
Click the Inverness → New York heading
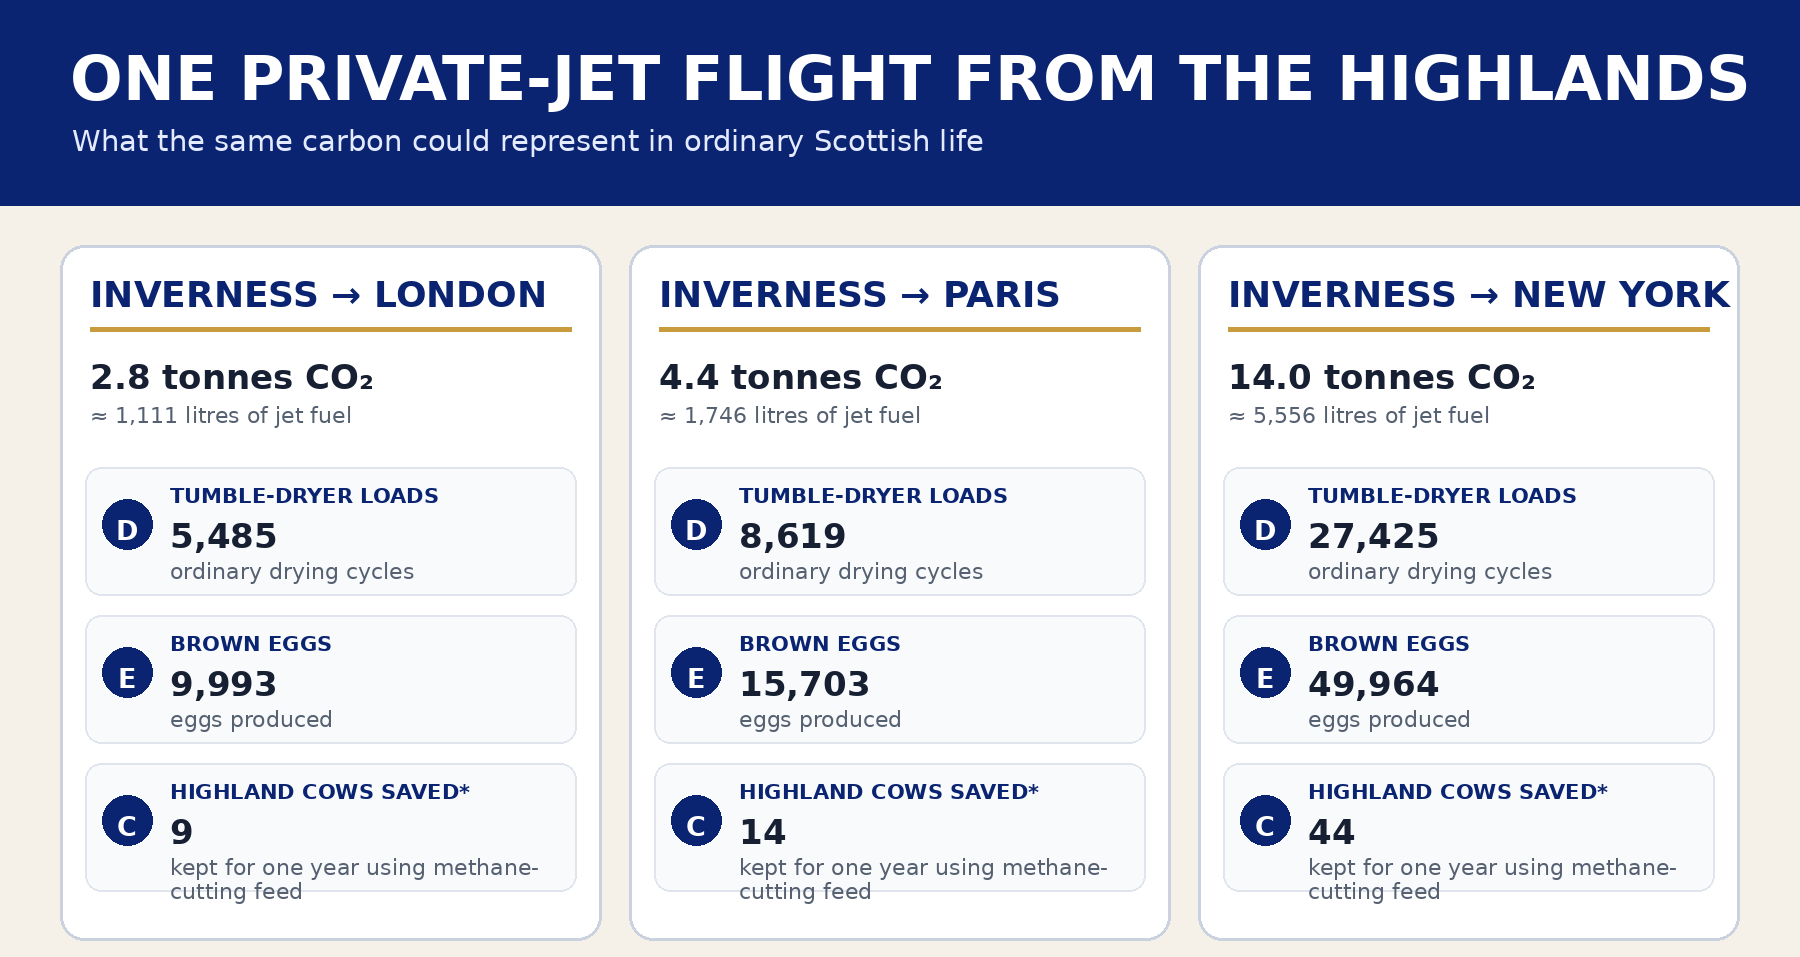click(x=1478, y=295)
